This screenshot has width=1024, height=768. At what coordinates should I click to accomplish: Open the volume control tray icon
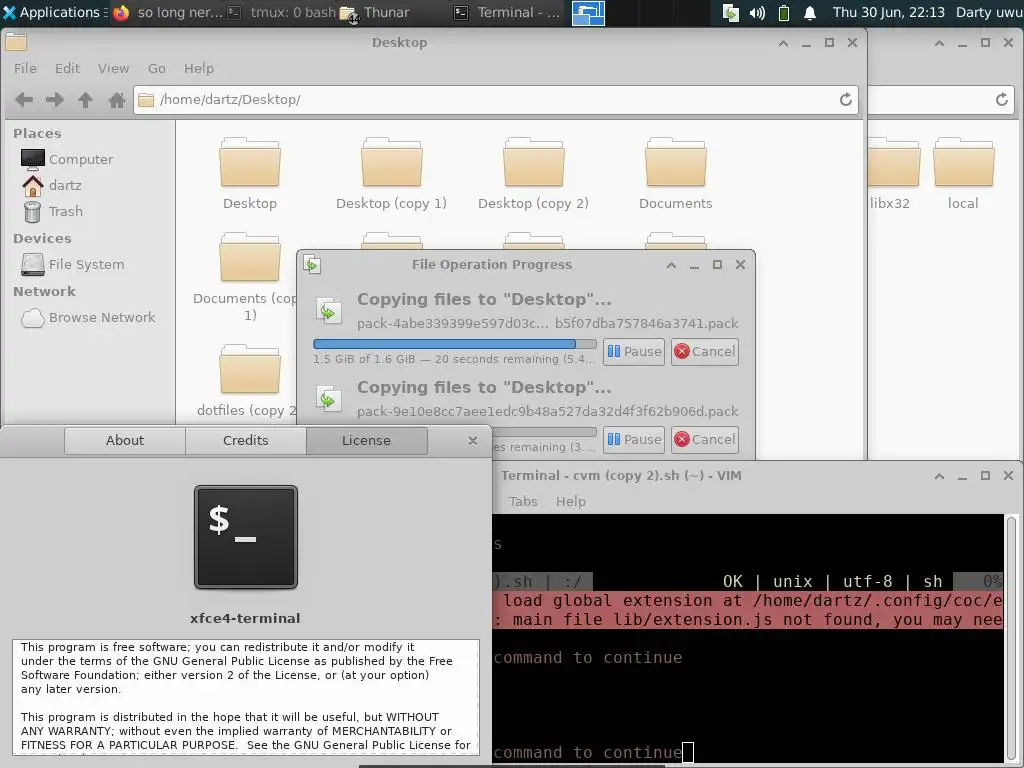point(757,13)
